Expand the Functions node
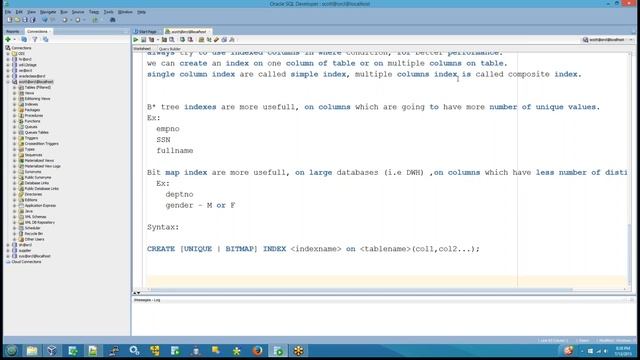640x360 pixels. (x=15, y=121)
